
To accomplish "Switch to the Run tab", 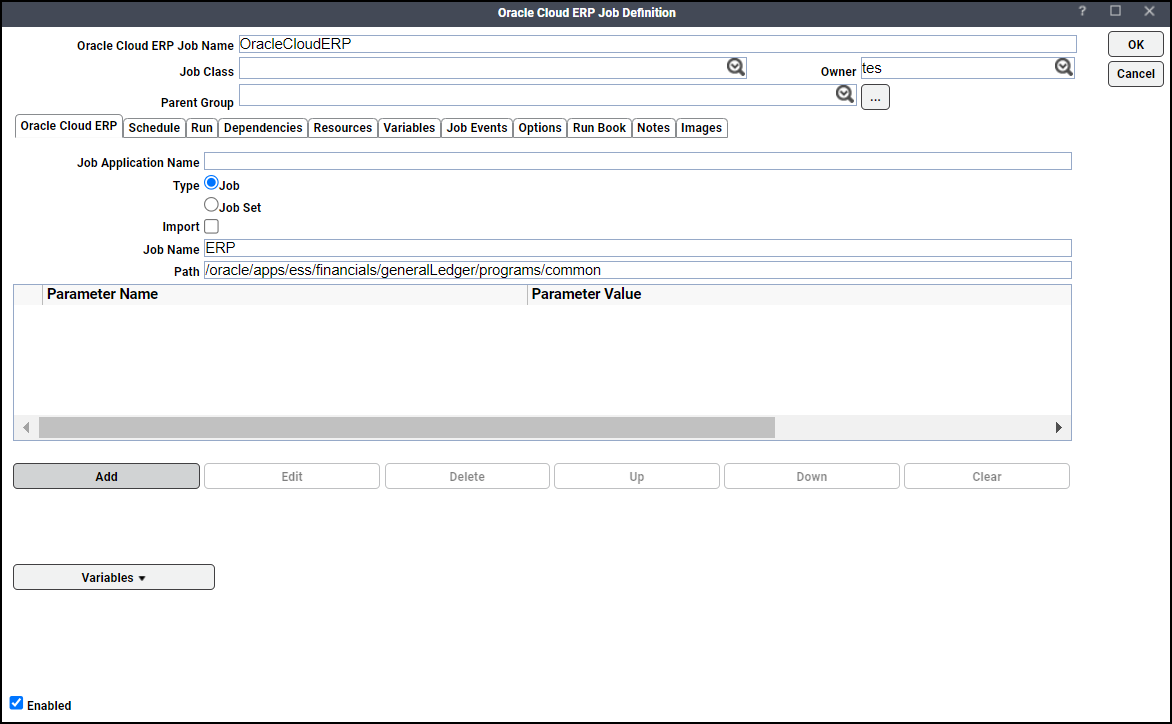I will (202, 128).
